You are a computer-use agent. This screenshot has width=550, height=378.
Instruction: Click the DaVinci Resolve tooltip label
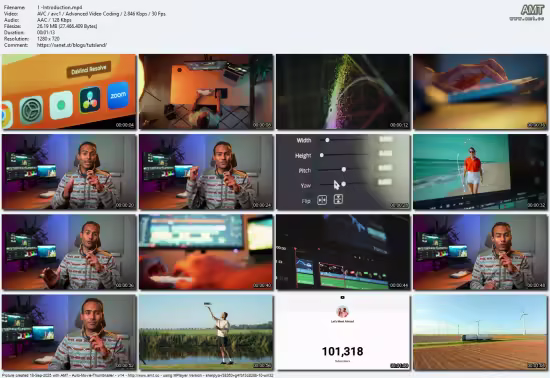(89, 69)
